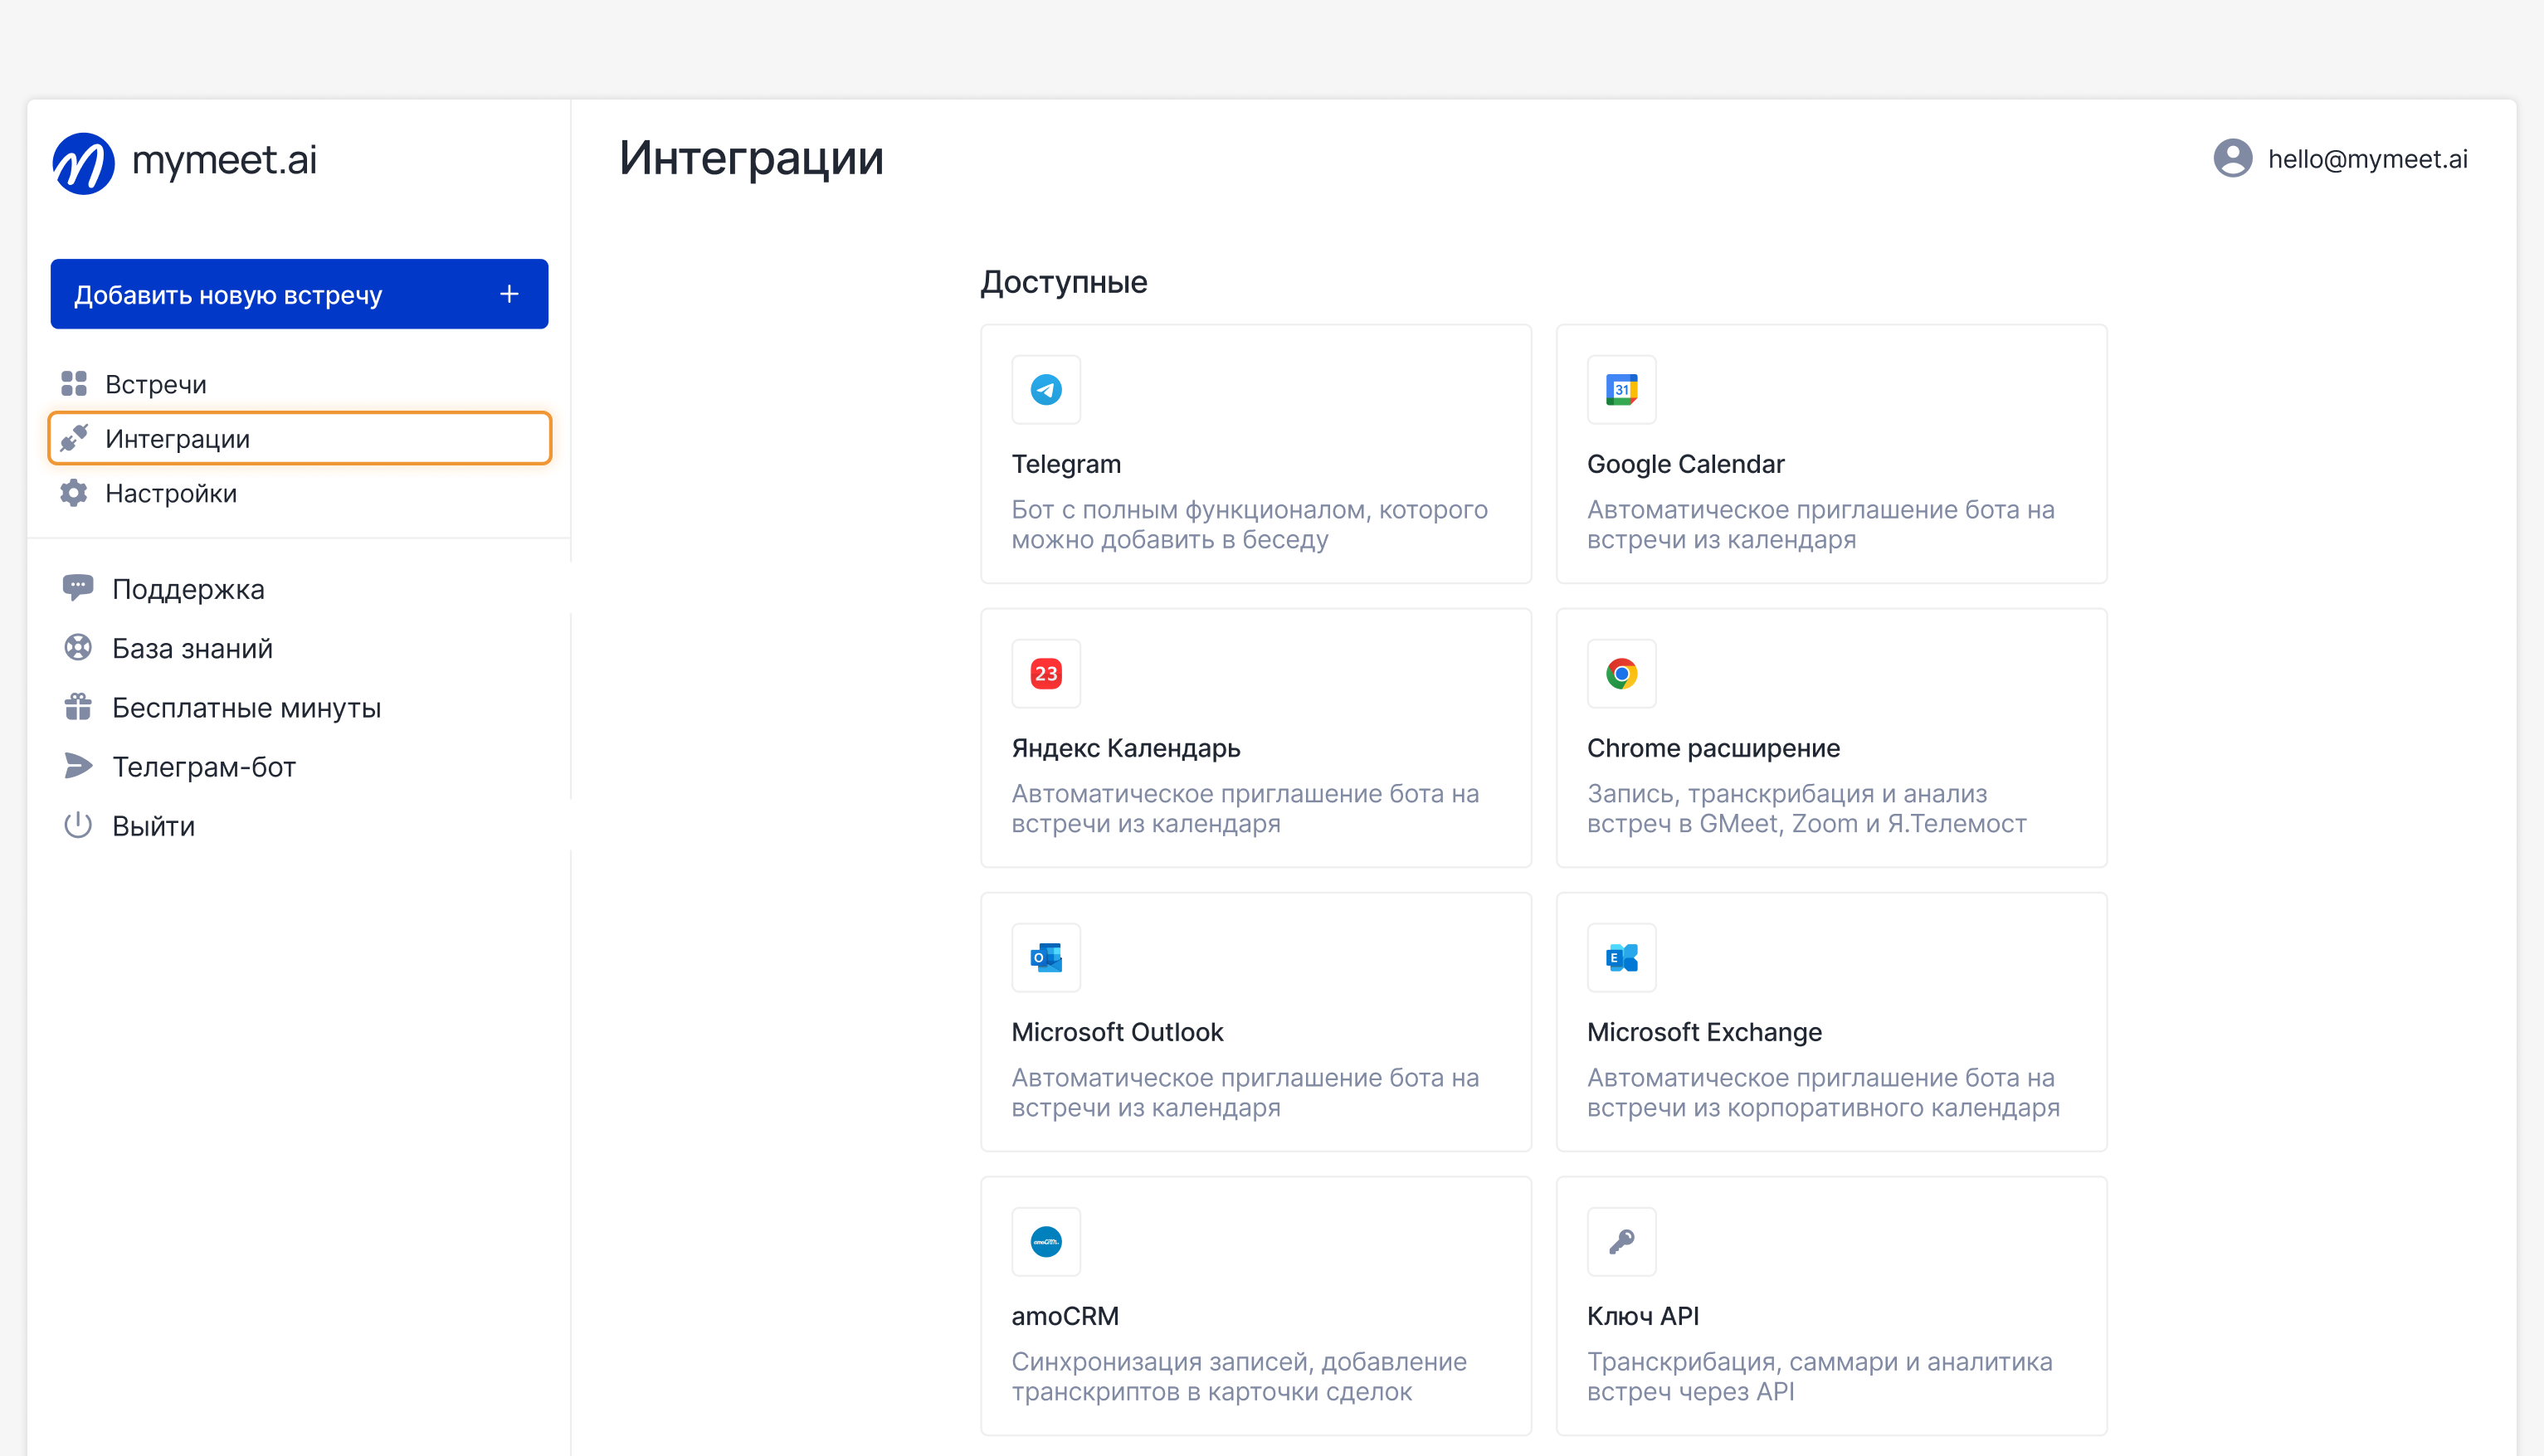The image size is (2544, 1456).
Task: Click the API key icon
Action: click(1621, 1241)
